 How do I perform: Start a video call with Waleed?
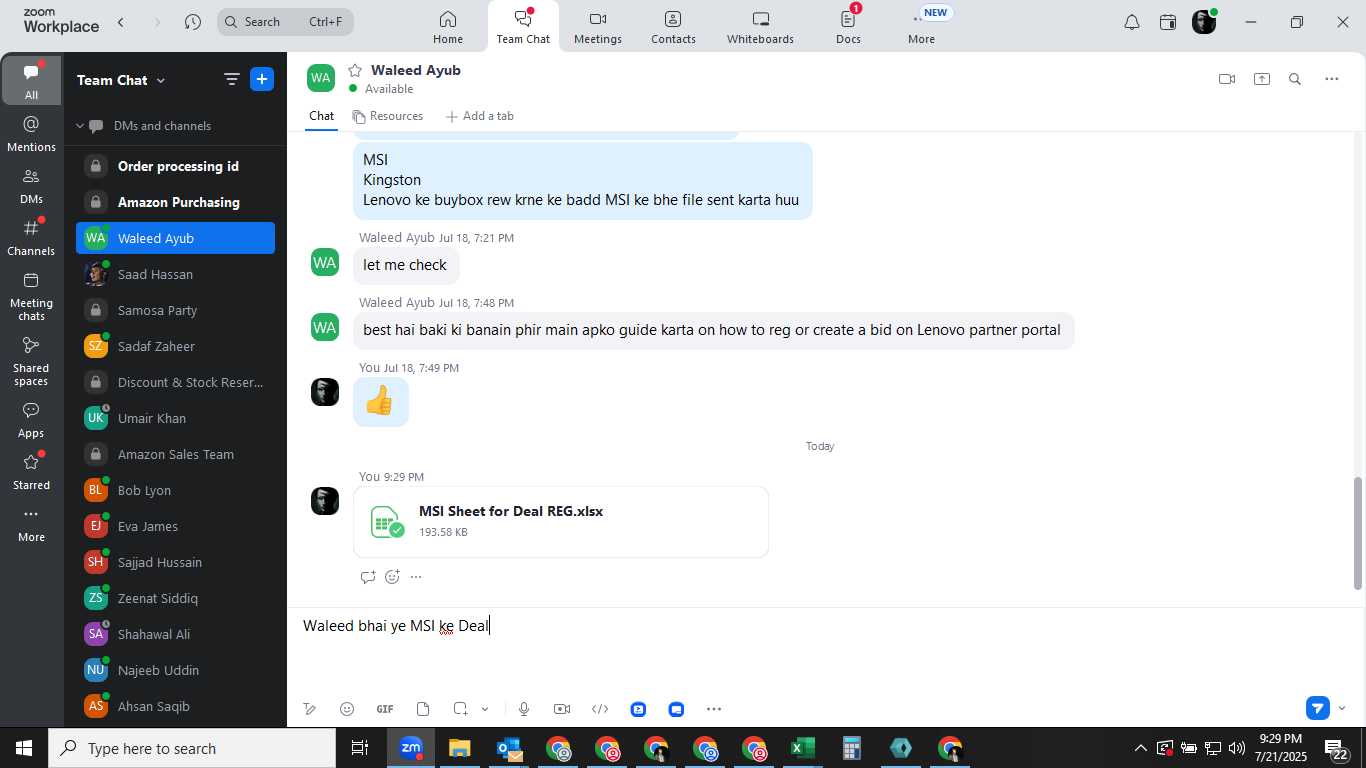tap(1227, 79)
